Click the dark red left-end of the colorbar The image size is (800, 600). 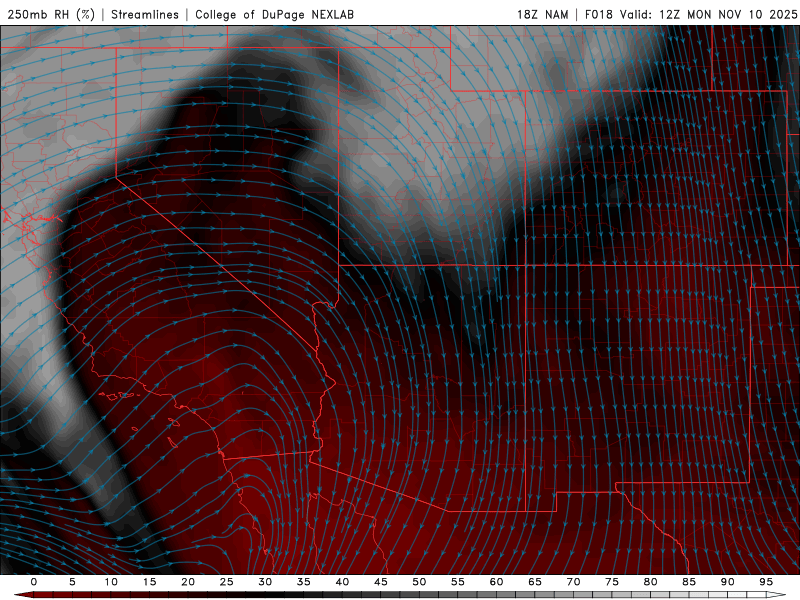[x=23, y=595]
